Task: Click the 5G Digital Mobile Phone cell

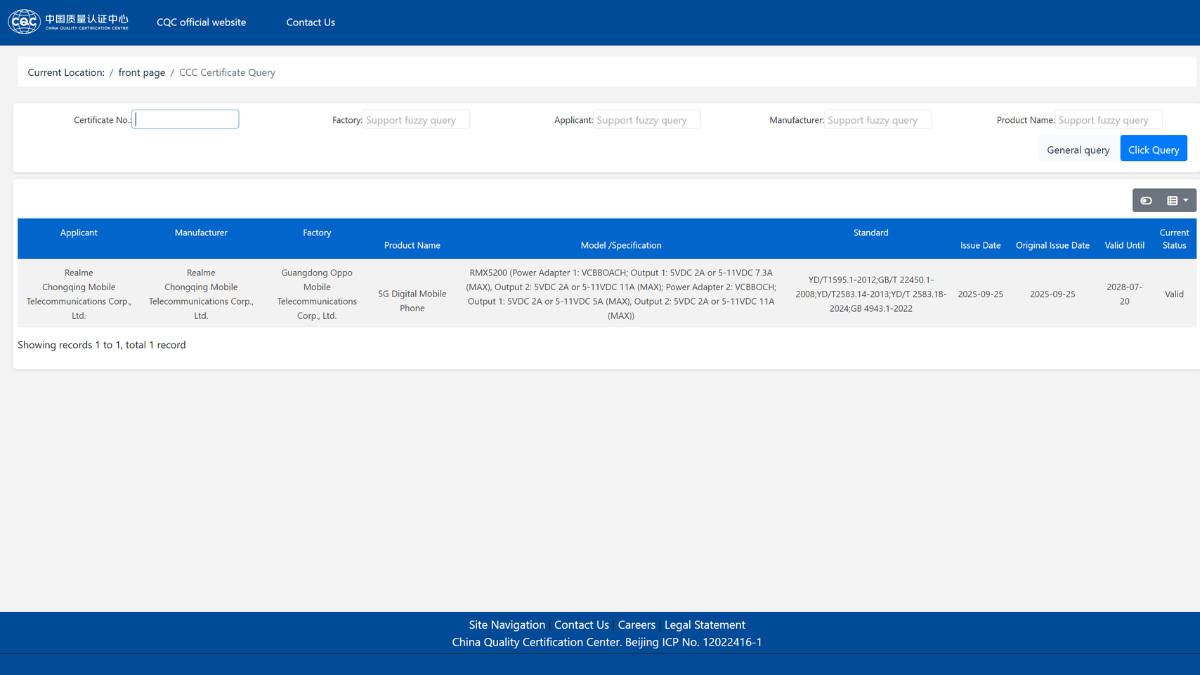Action: [412, 301]
